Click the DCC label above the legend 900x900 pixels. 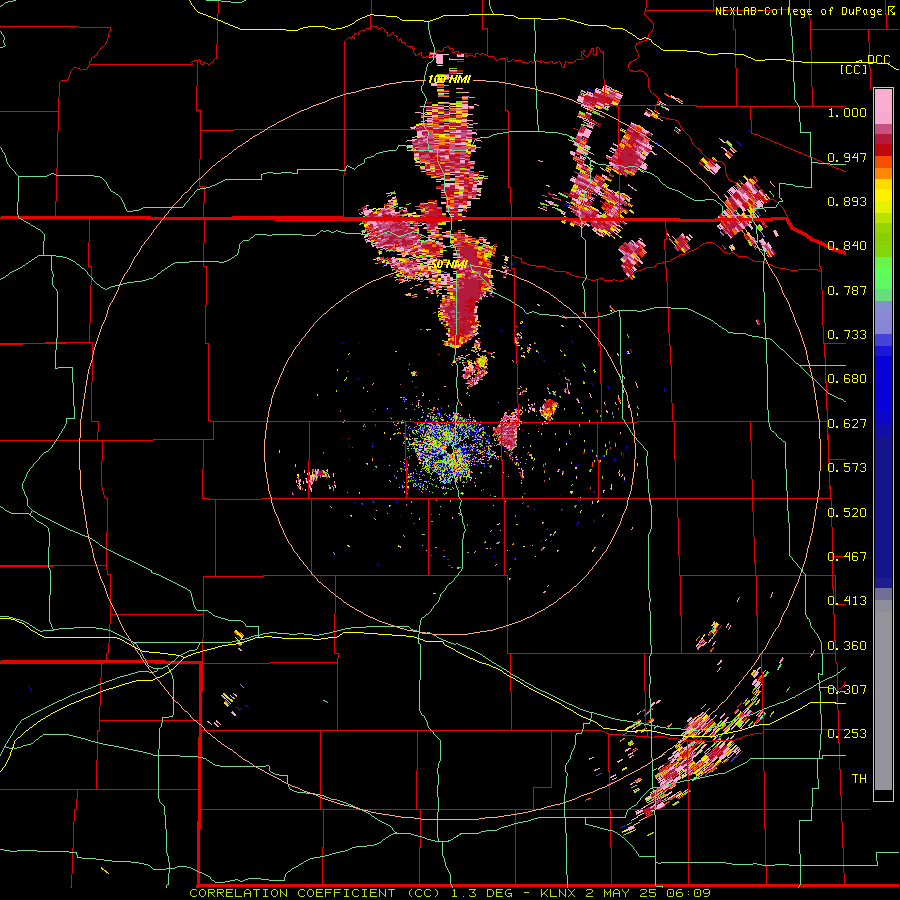tap(878, 60)
